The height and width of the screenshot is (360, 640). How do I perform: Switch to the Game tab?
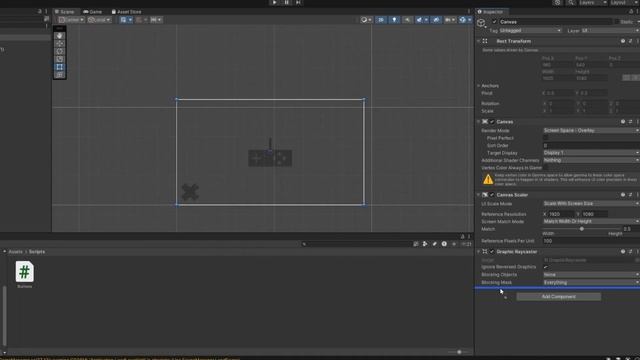pos(93,12)
